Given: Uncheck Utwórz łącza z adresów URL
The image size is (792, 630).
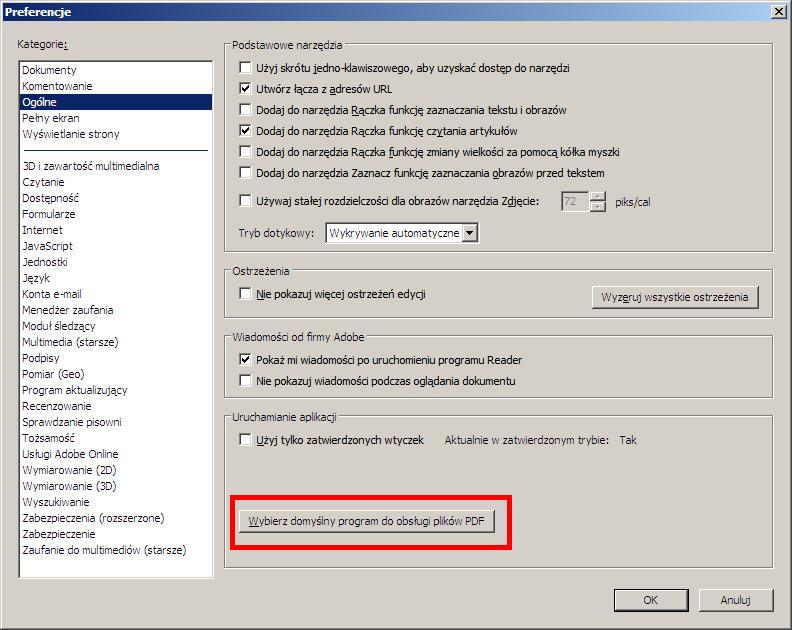Looking at the screenshot, I should (x=246, y=89).
